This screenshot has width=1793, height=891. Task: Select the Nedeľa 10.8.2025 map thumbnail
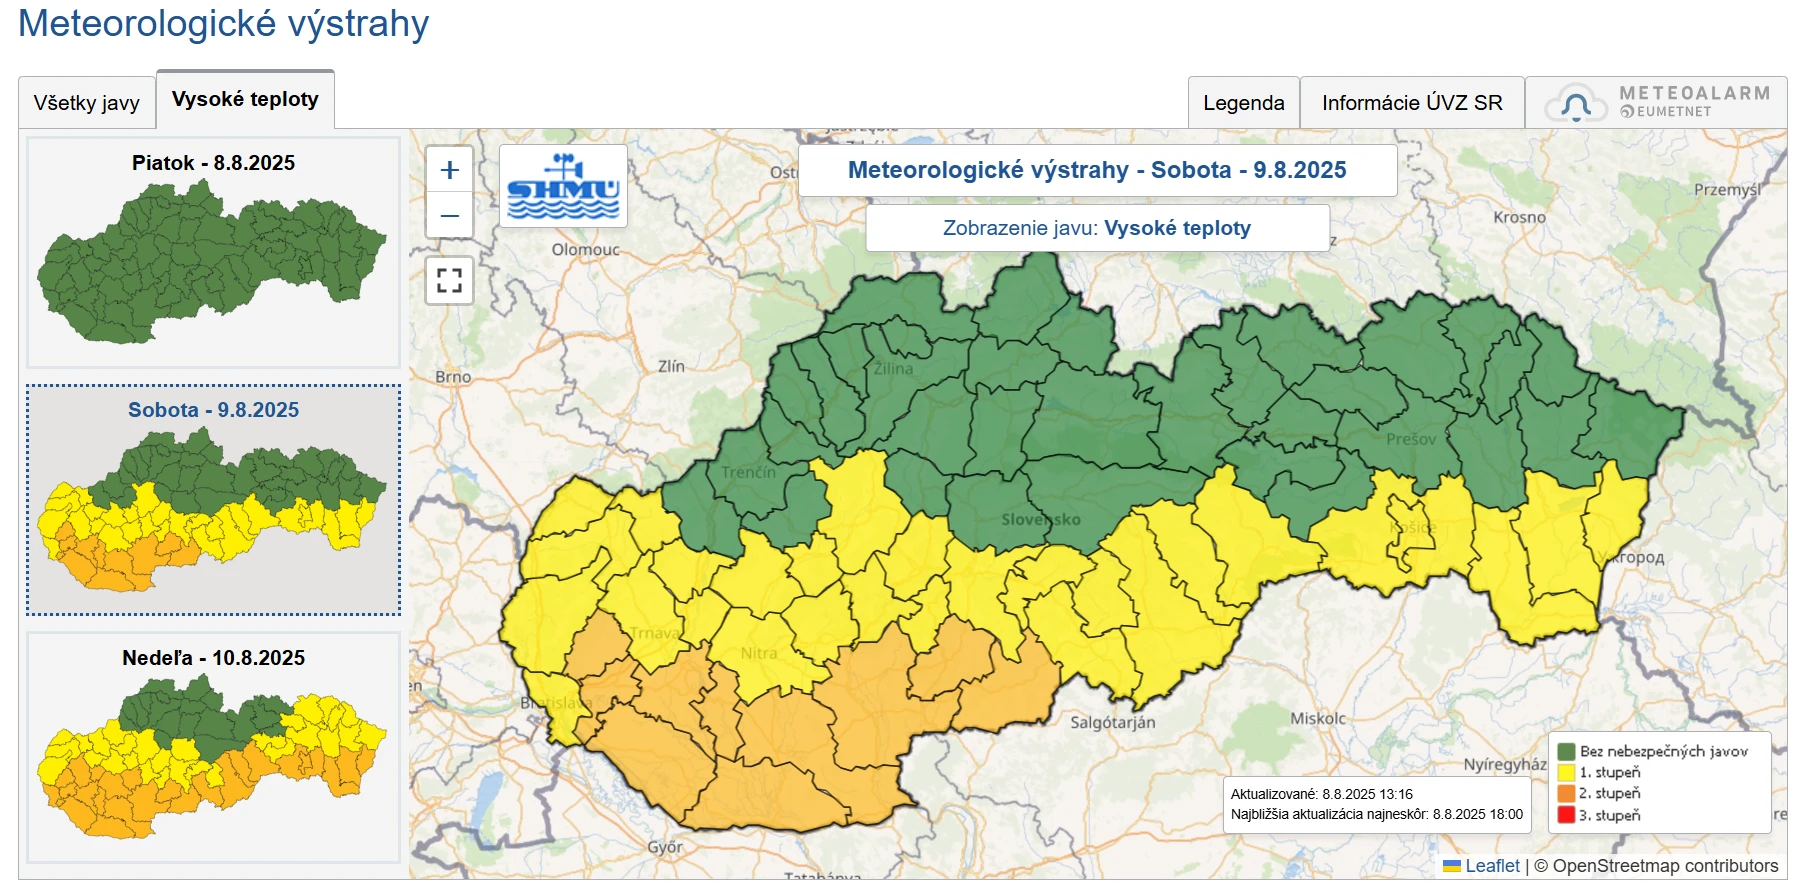point(213,747)
